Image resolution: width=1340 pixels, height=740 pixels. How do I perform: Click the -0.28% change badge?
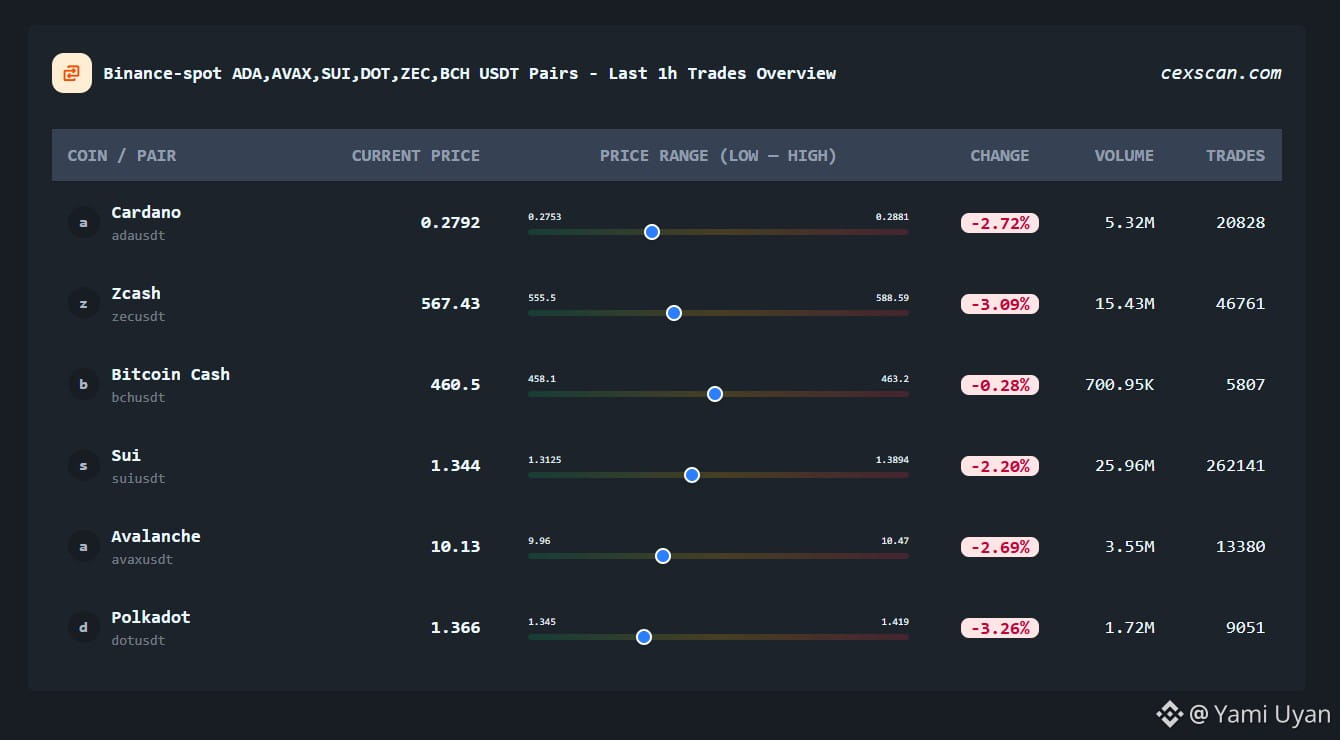[1000, 385]
